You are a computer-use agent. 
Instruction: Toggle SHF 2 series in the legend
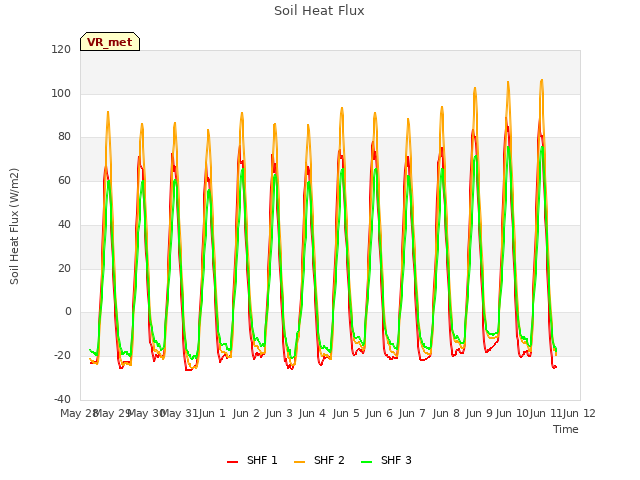(319, 460)
